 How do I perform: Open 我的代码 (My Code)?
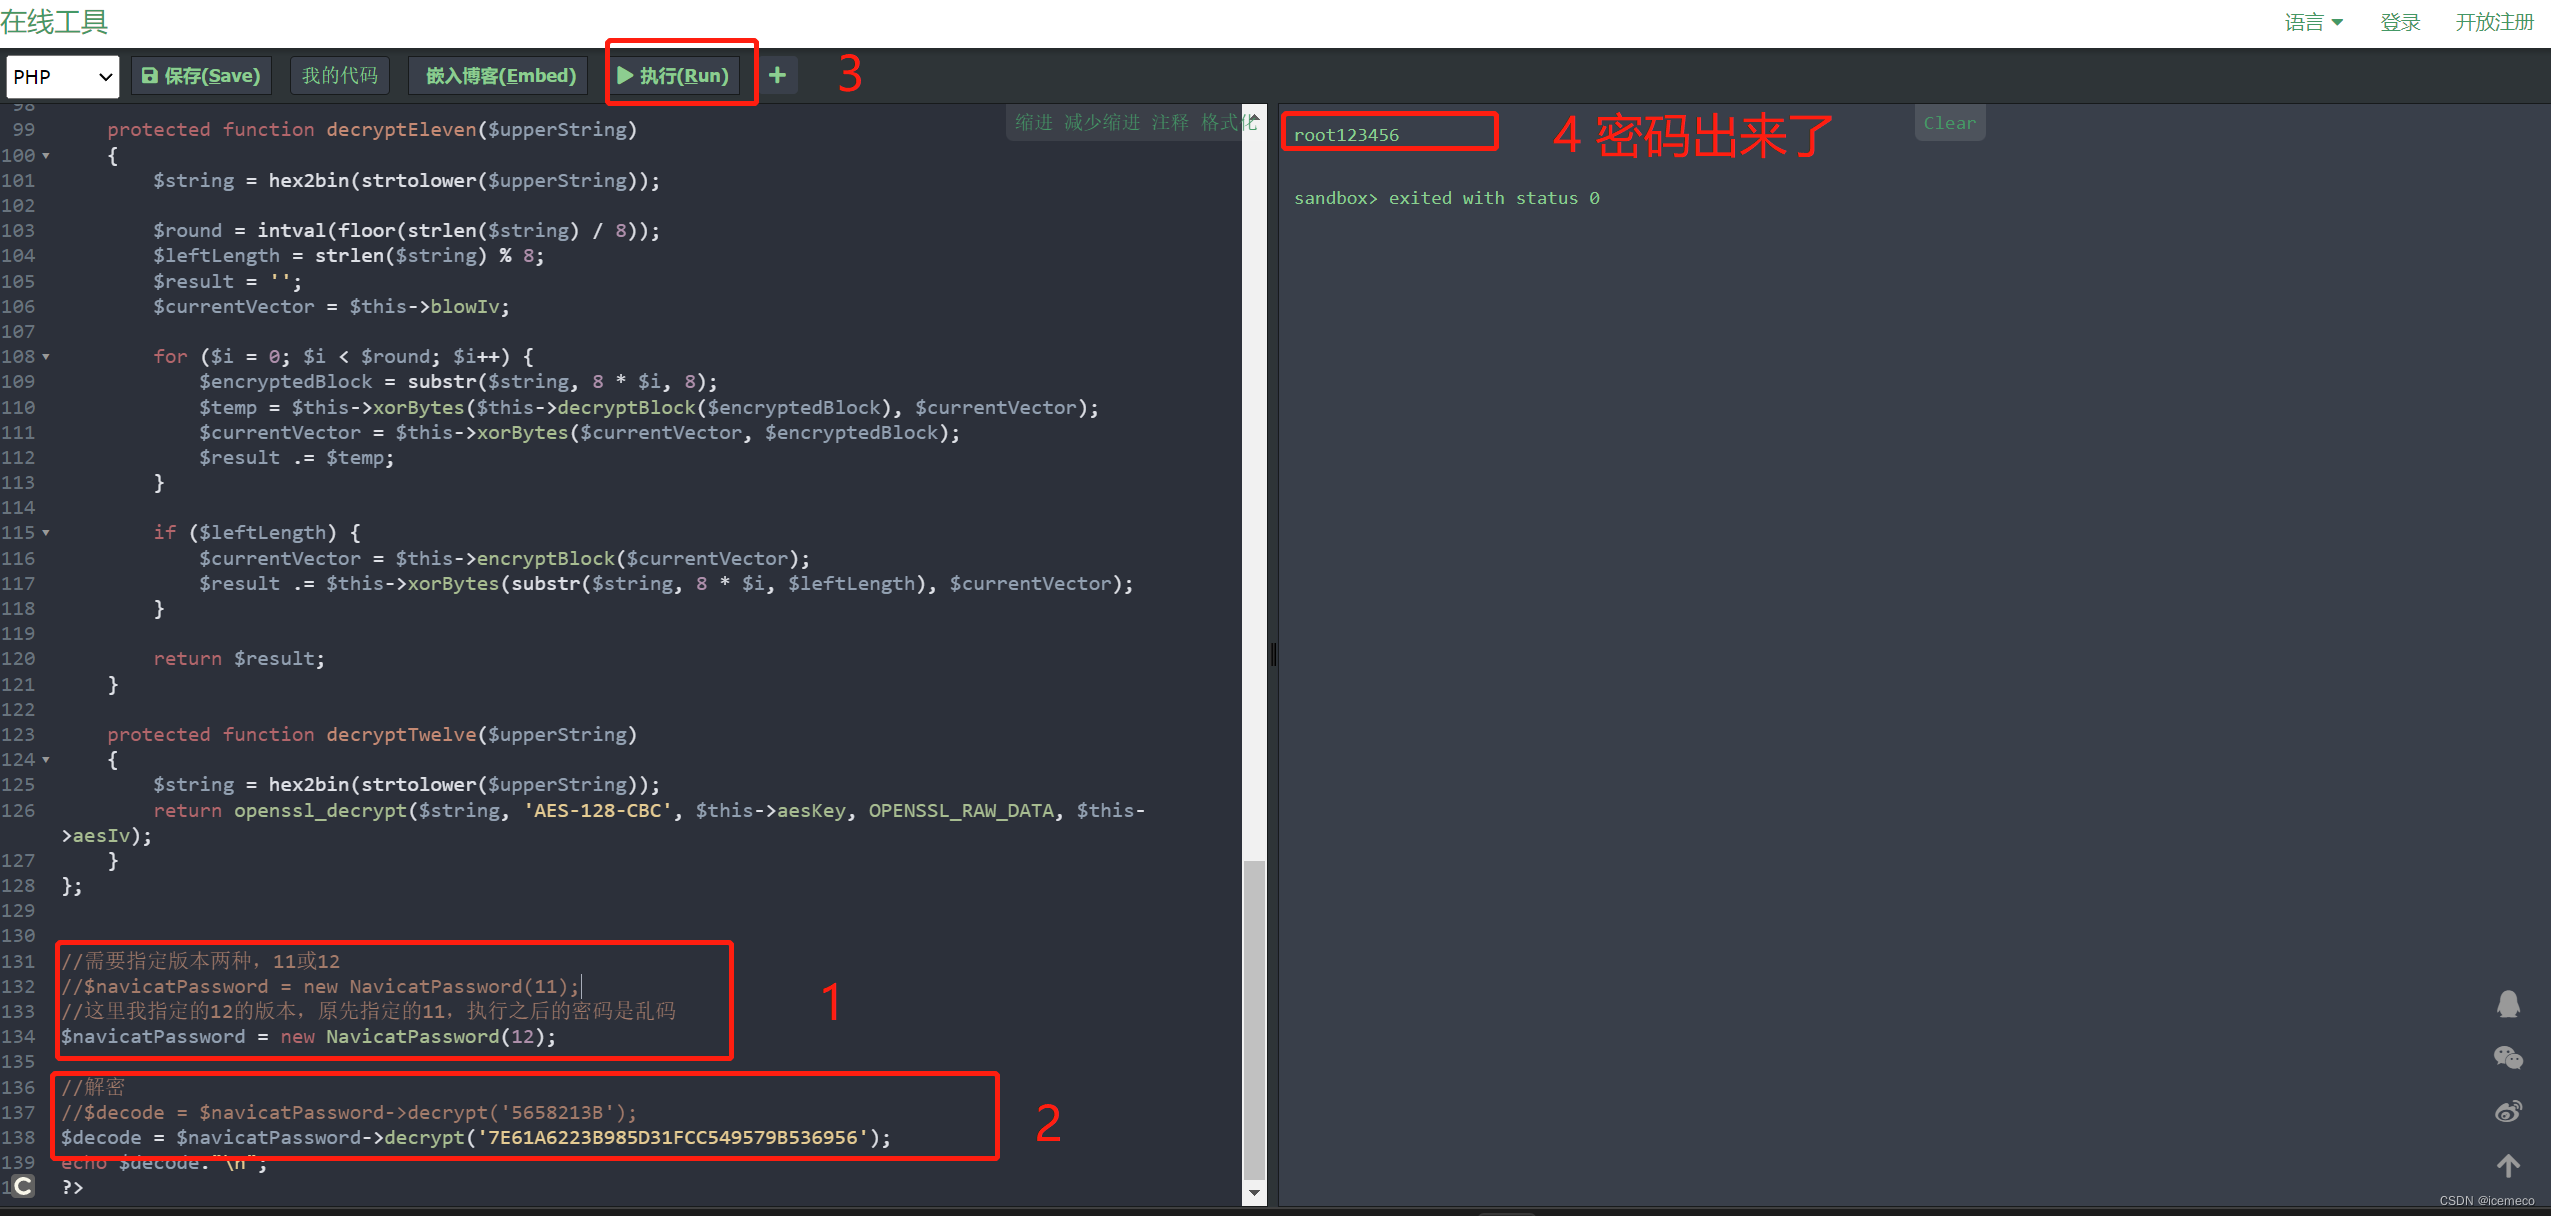tap(340, 76)
